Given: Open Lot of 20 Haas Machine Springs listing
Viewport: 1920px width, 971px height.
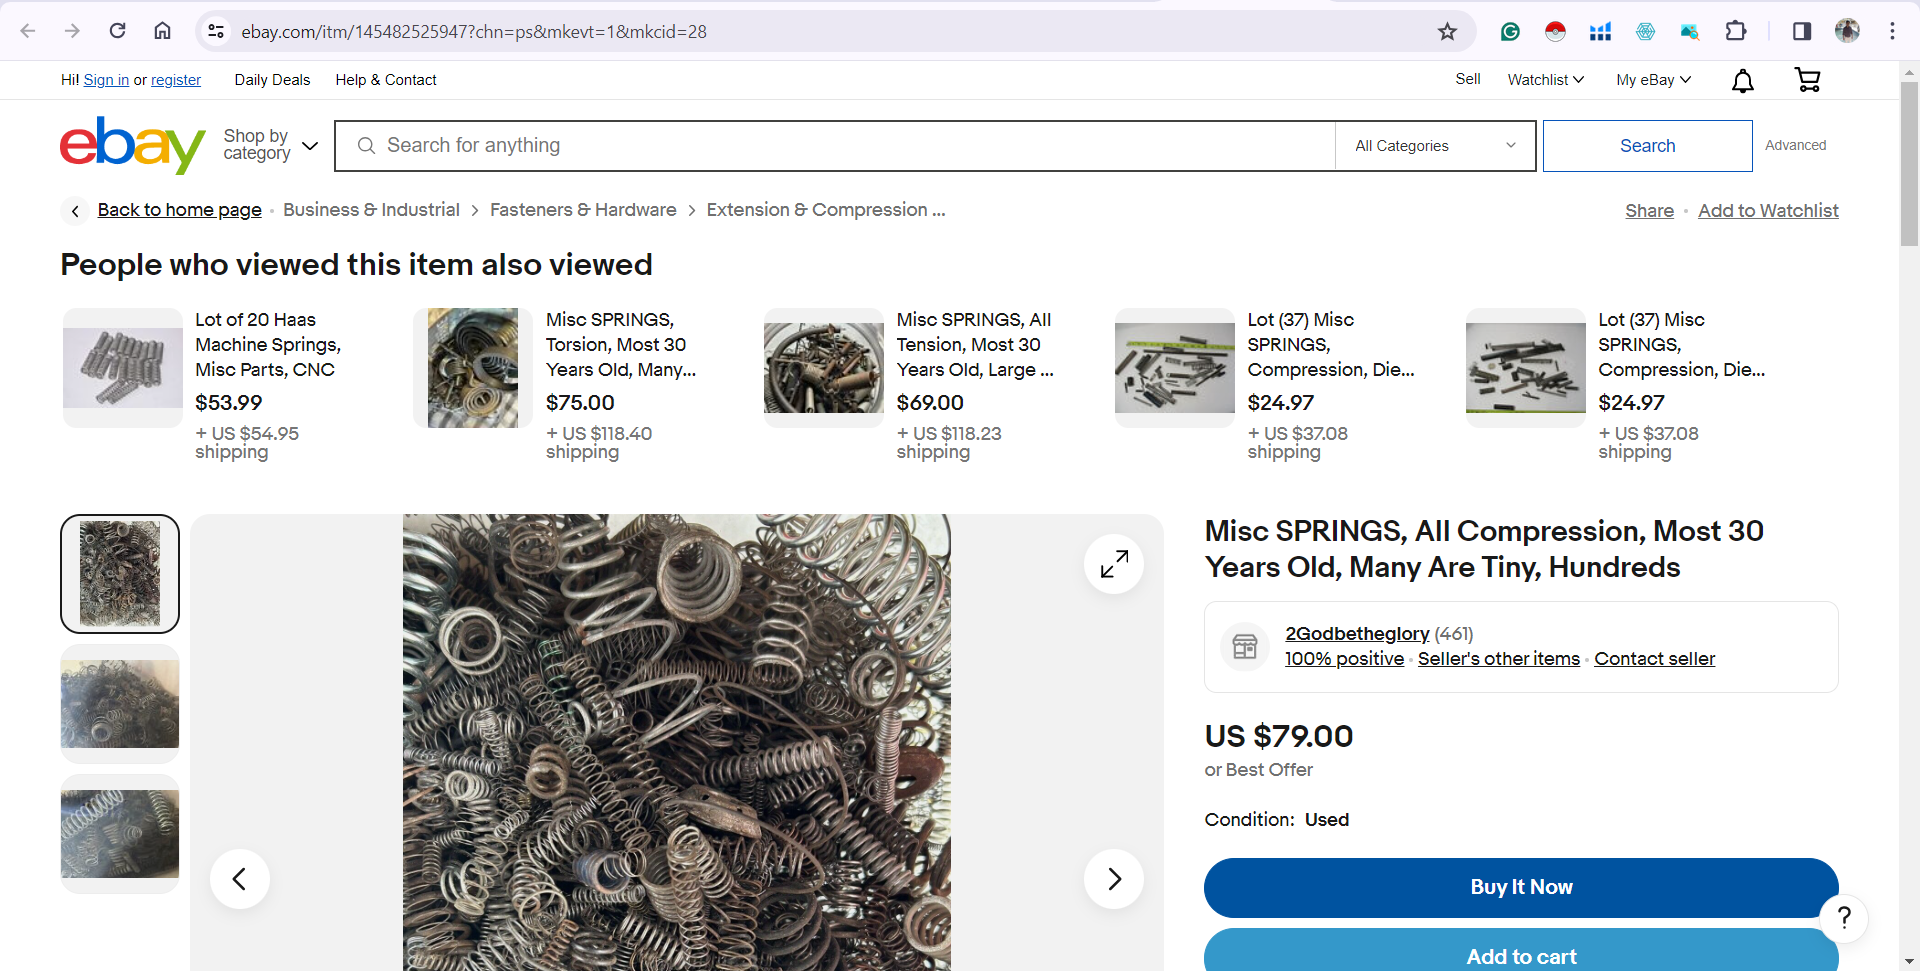Looking at the screenshot, I should tap(268, 345).
